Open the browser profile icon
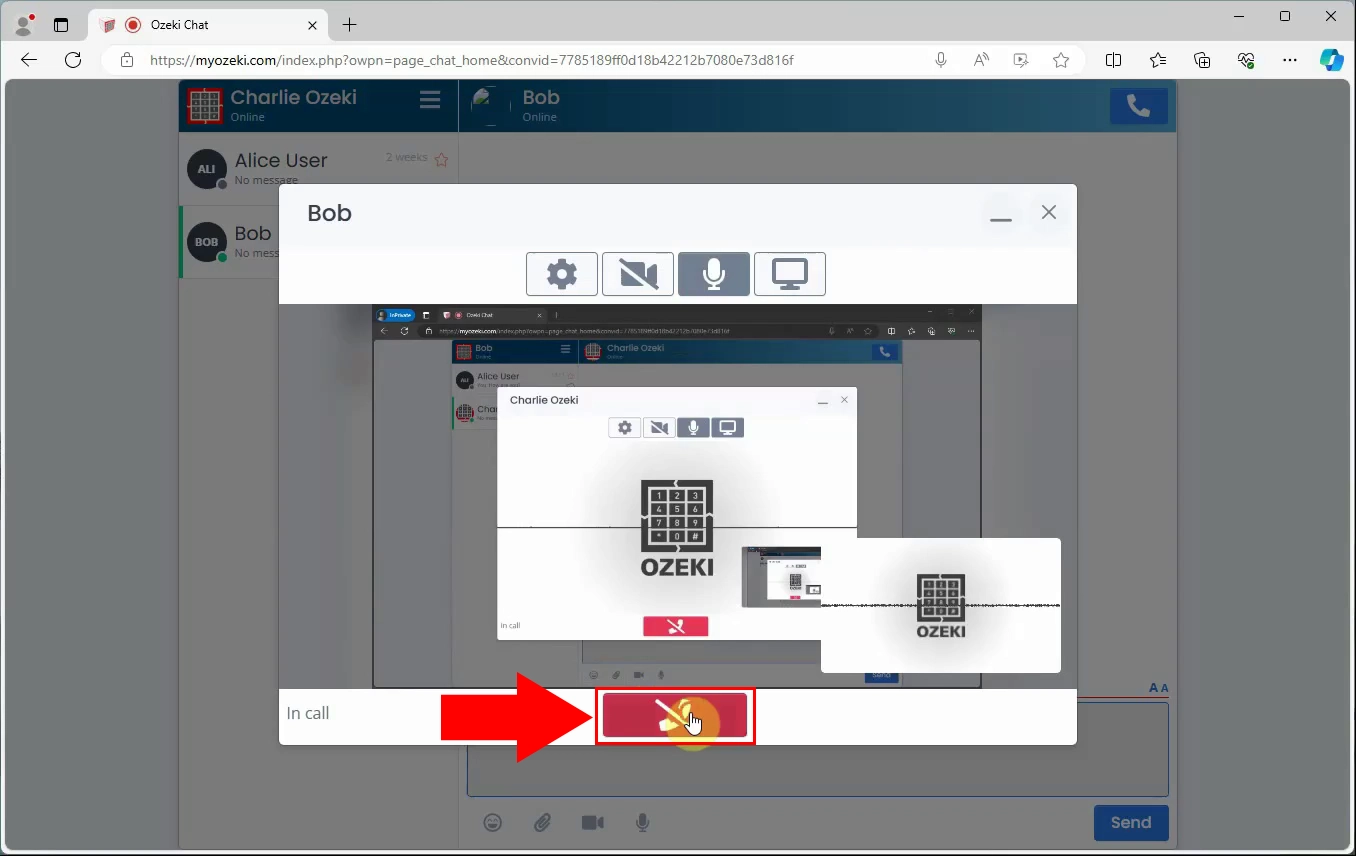Viewport: 1356px width, 856px height. coord(25,24)
